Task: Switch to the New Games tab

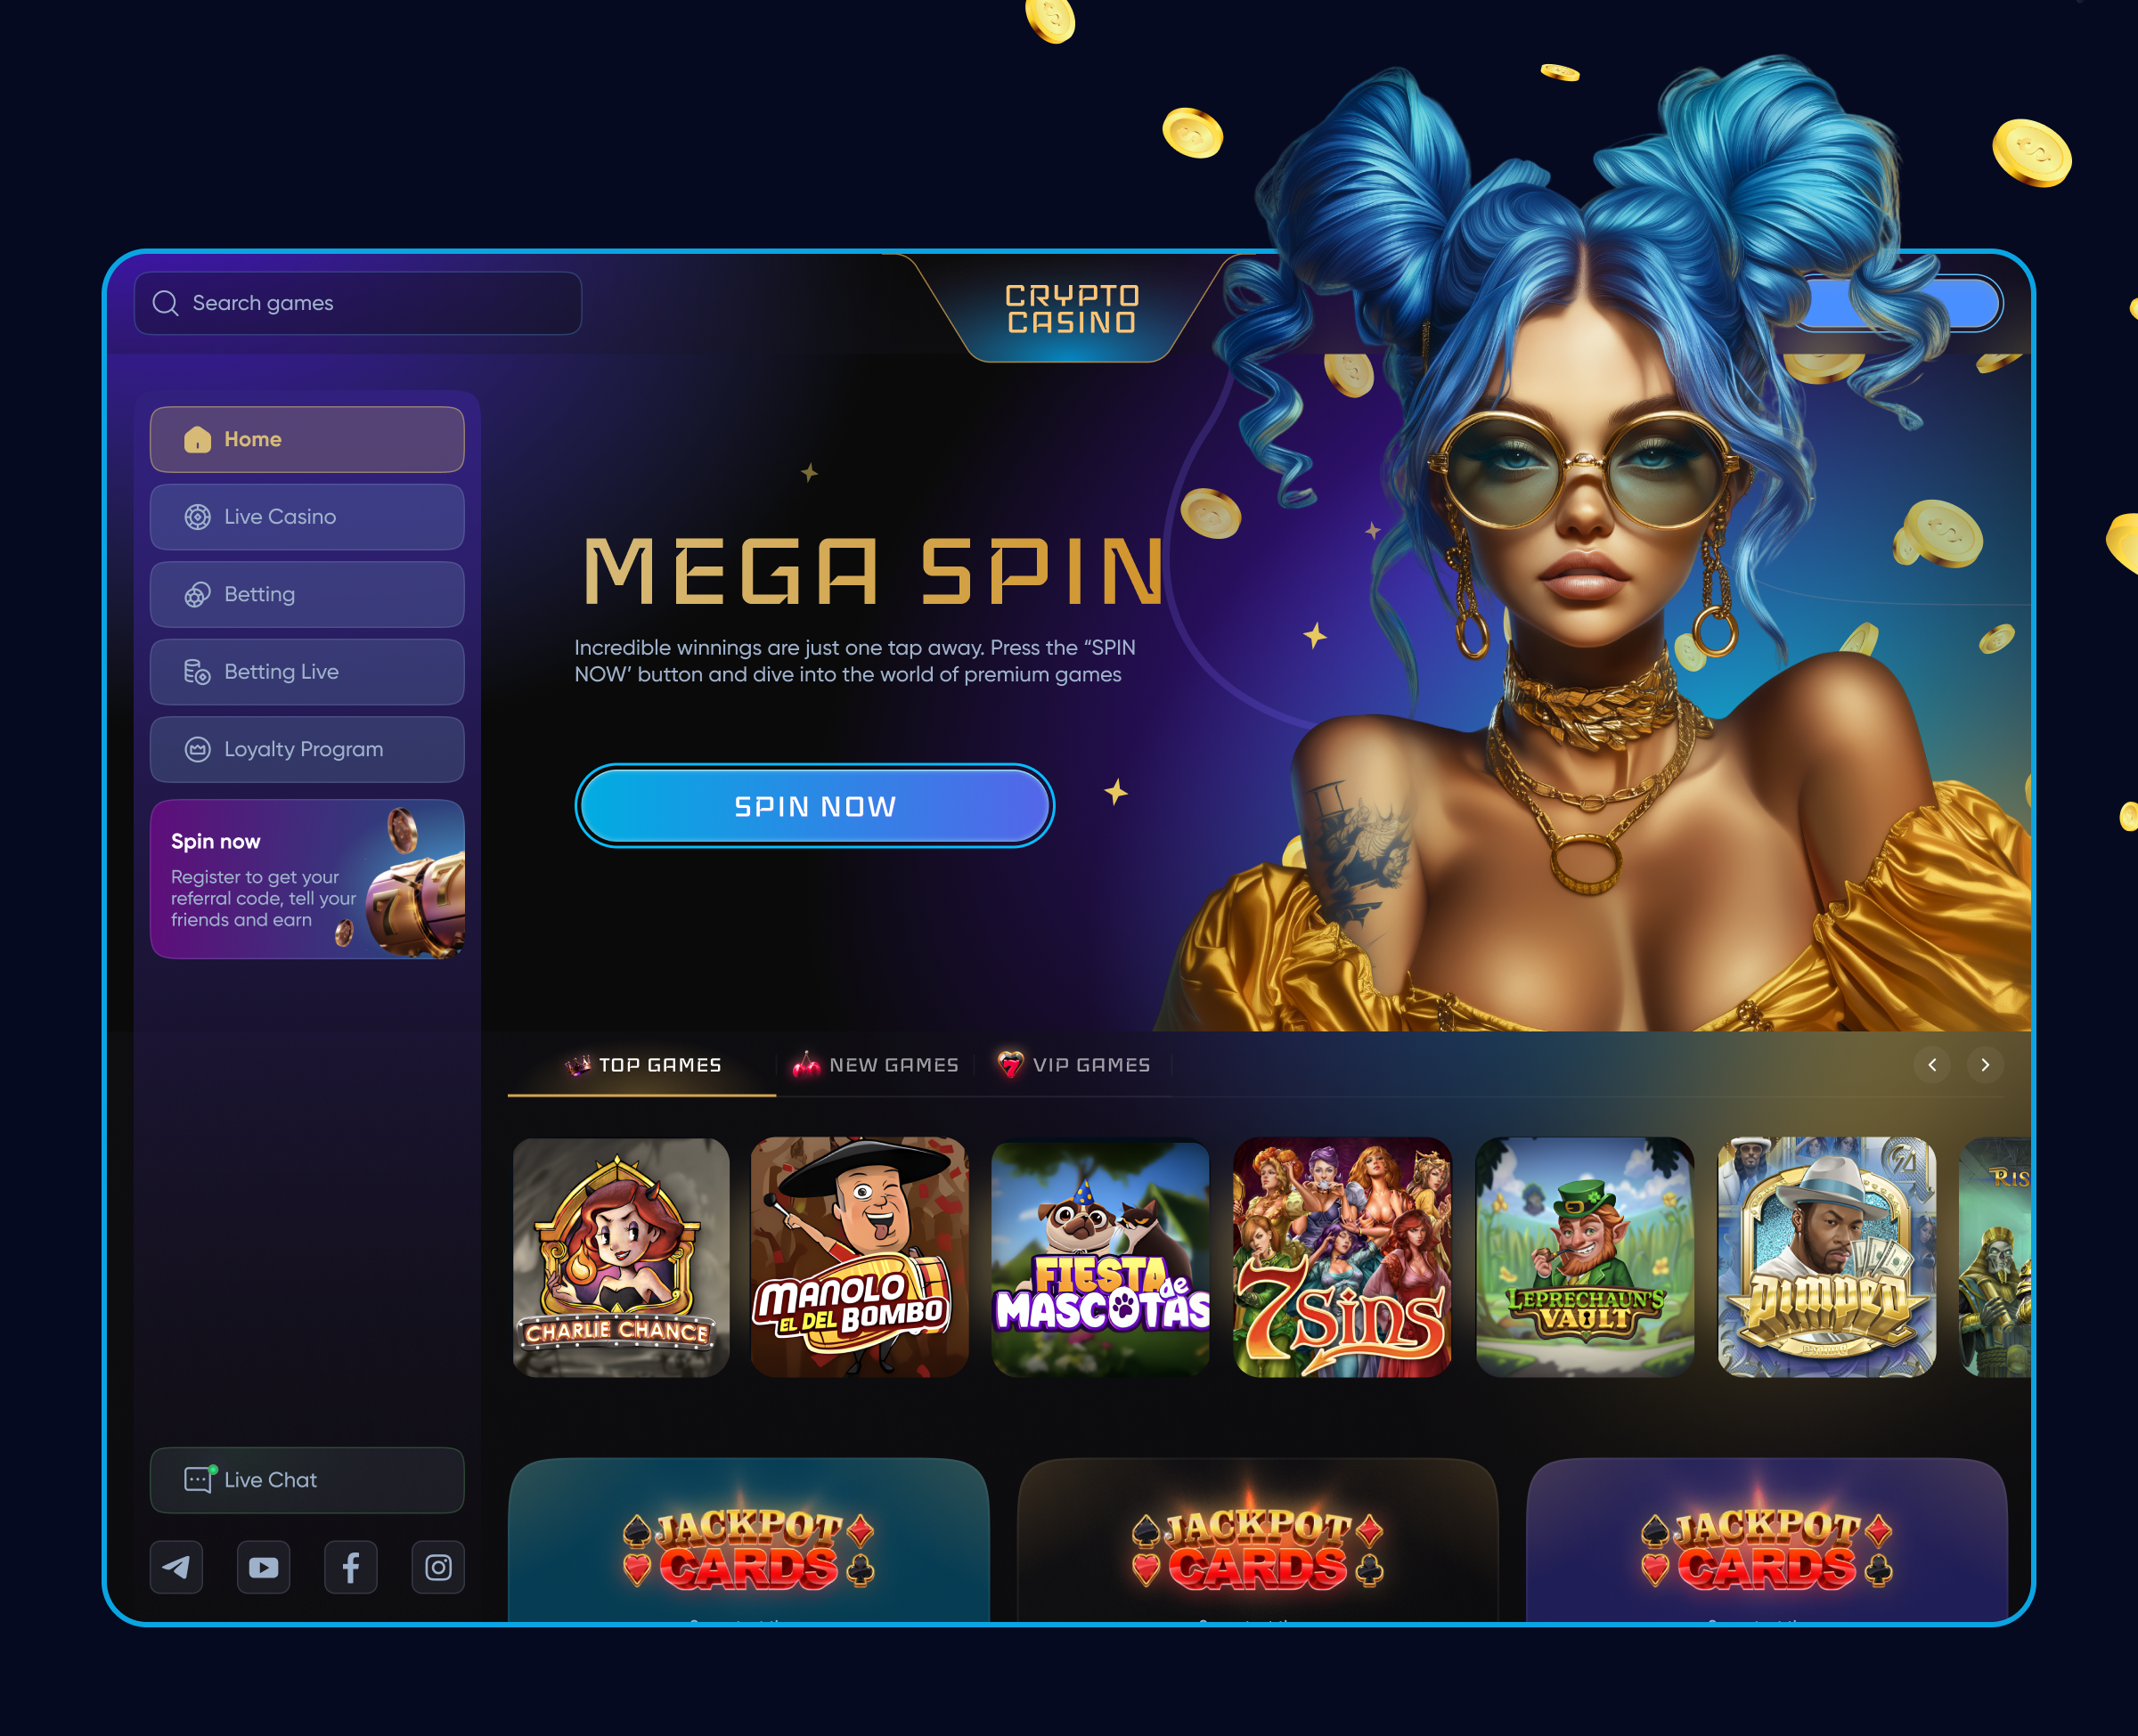Action: pos(875,1065)
